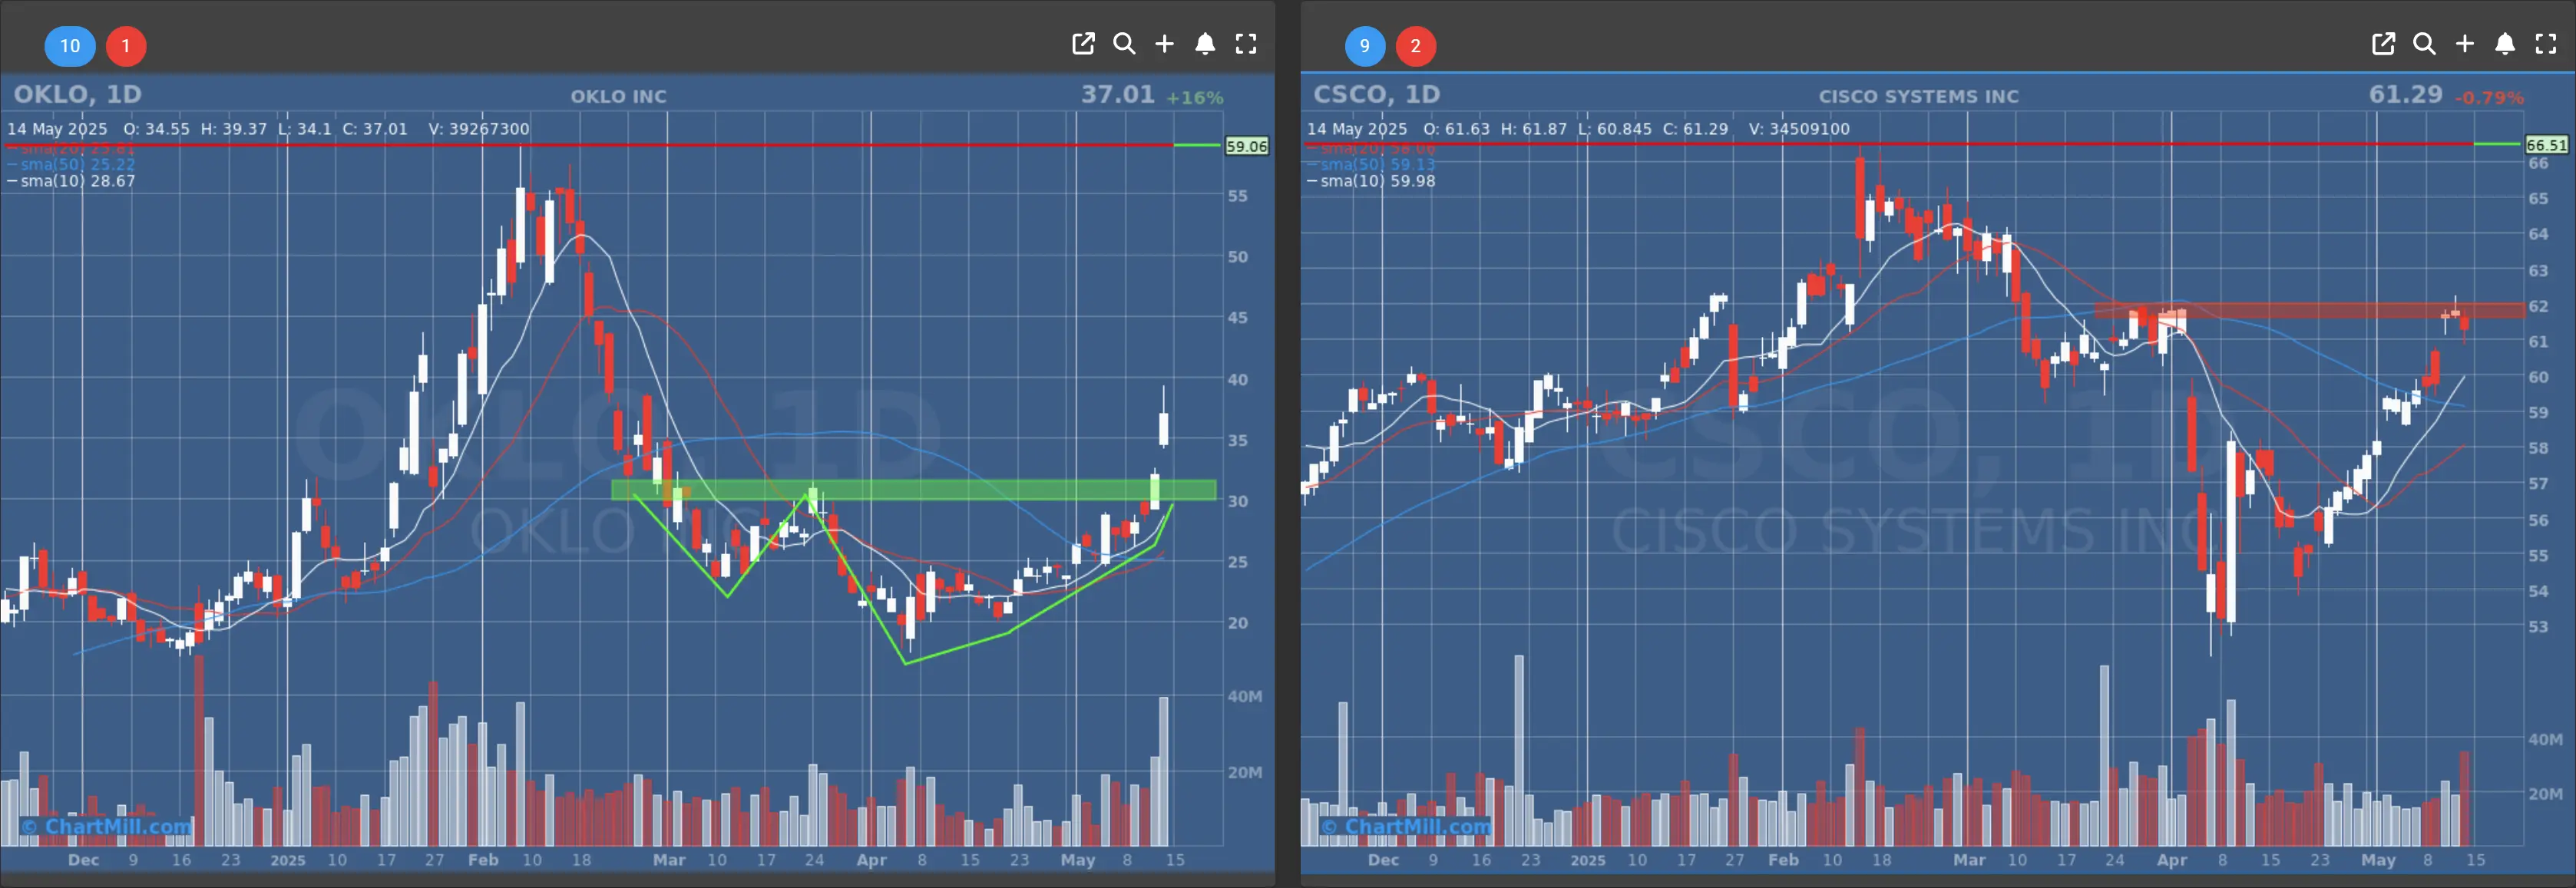Click the OKLO chart magnifier search icon
Screen dimensions: 2576x888
(1124, 44)
